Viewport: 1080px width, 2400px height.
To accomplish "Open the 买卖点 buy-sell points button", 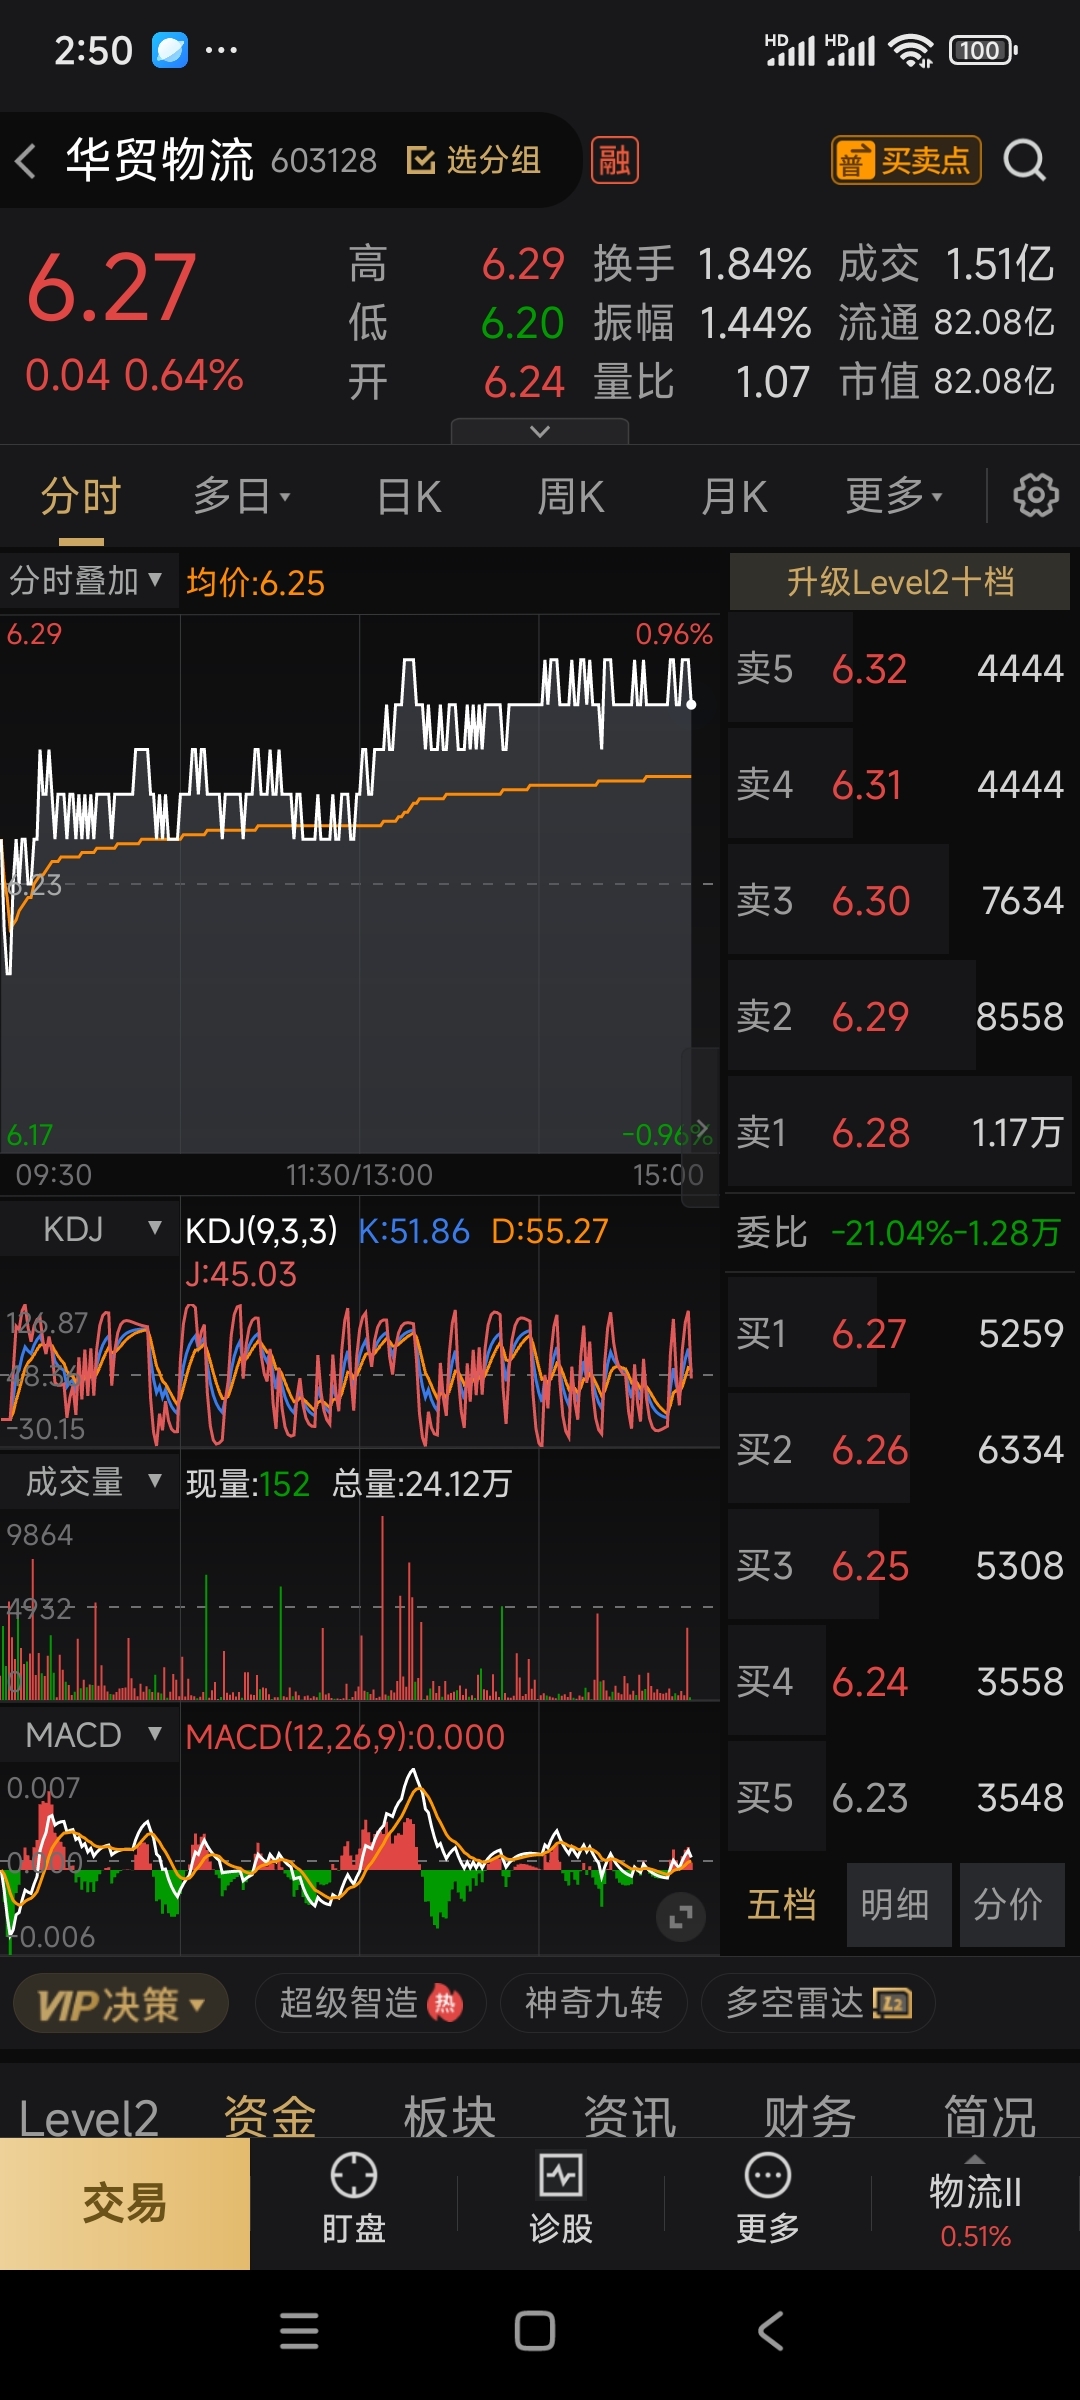I will (906, 160).
